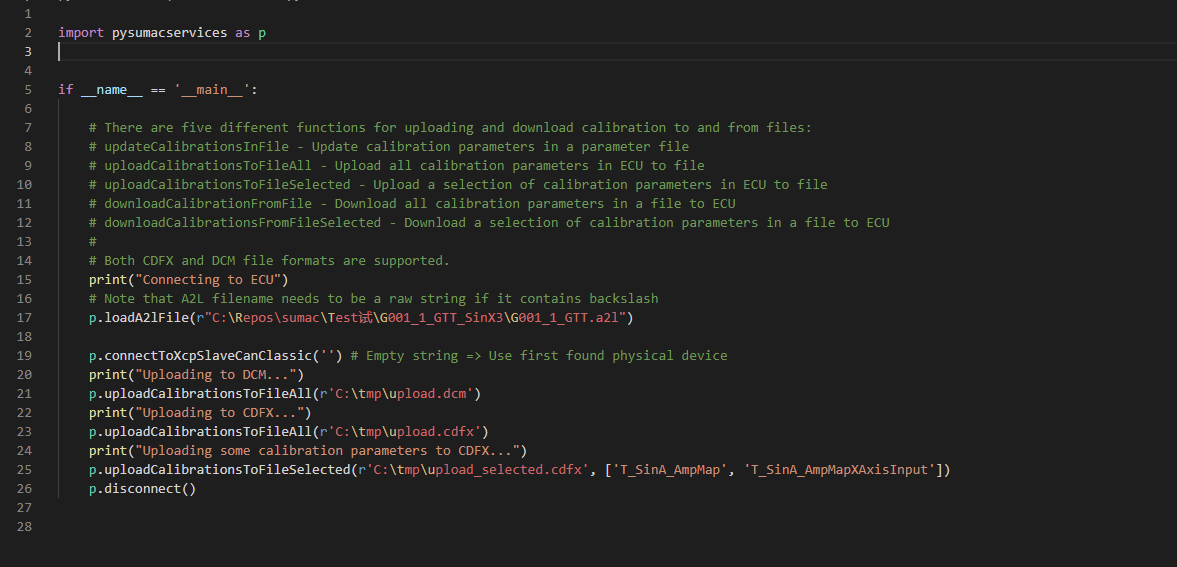
Task: Click the "Connecting to ECU" string
Action: [205, 279]
